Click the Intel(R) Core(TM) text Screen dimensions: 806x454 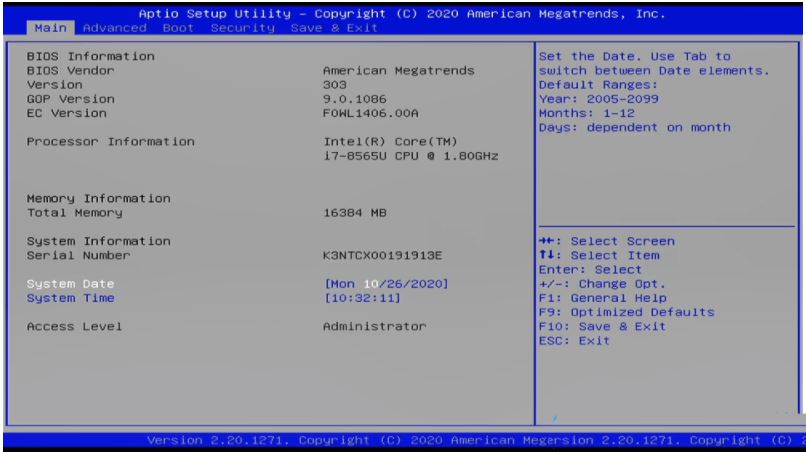pyautogui.click(x=390, y=141)
